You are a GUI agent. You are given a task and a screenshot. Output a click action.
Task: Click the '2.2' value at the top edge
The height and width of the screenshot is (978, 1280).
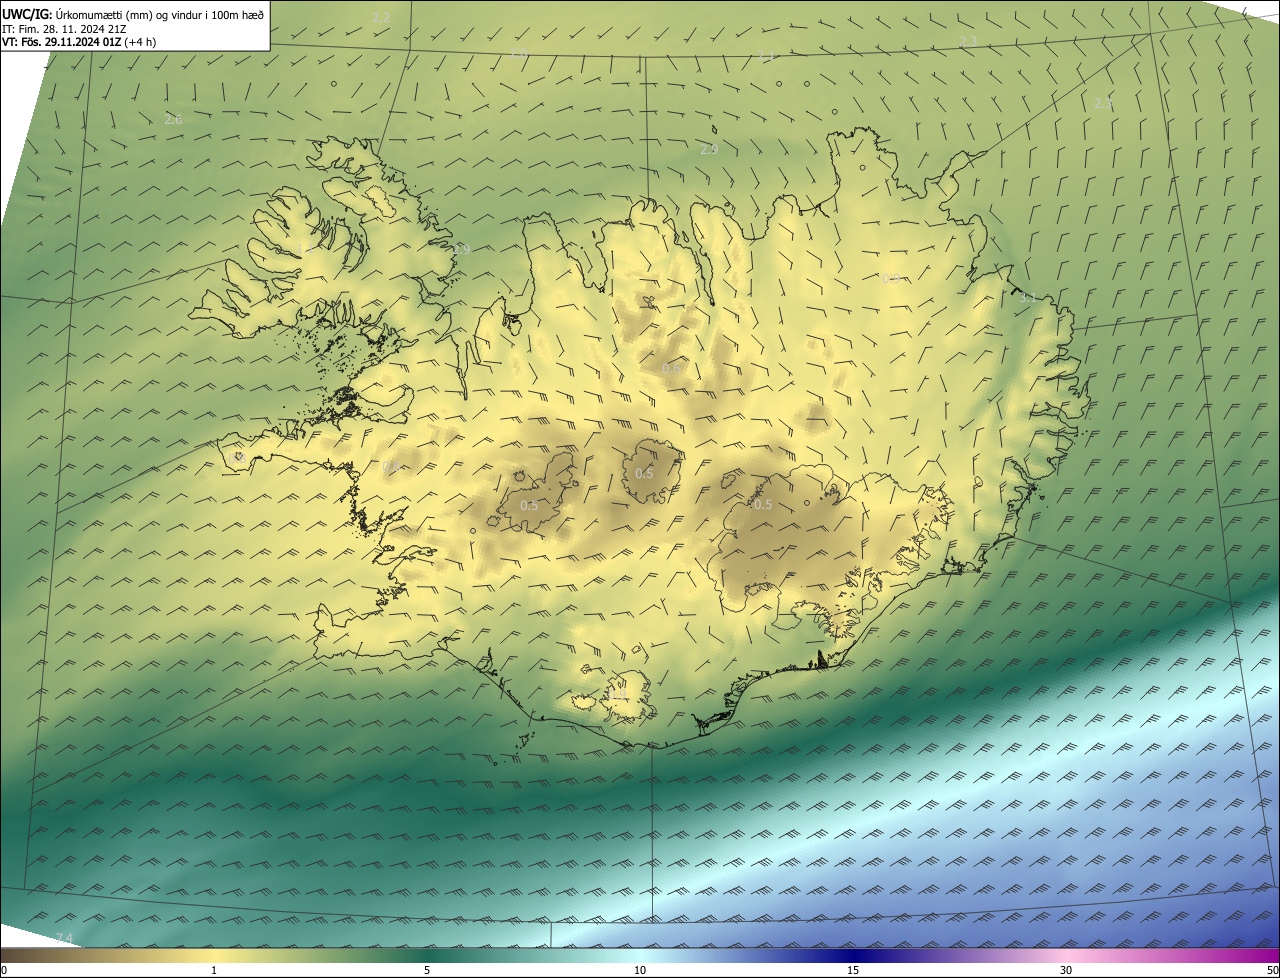point(381,18)
